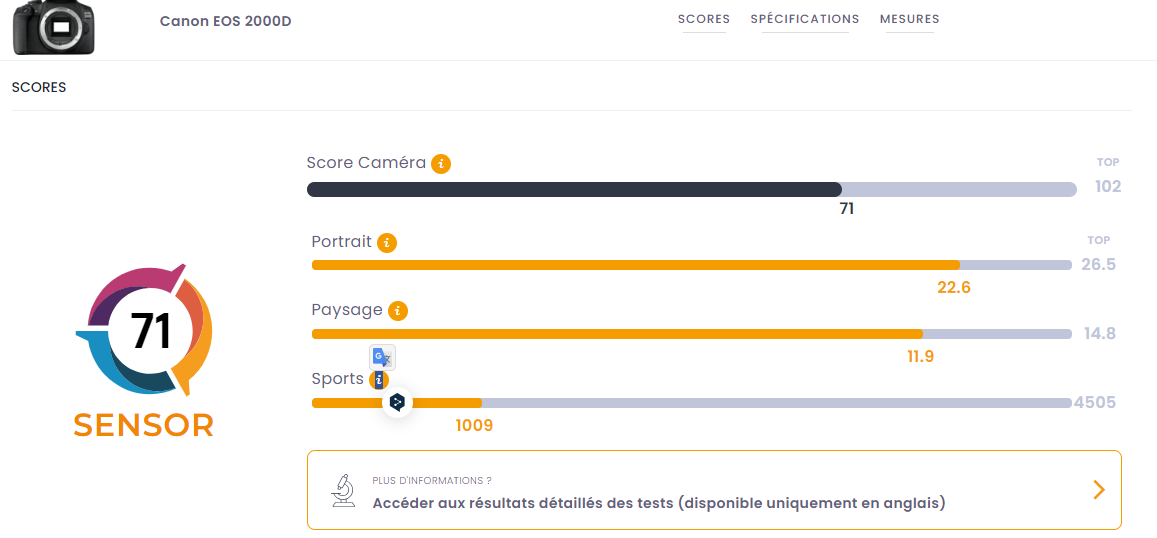Click the SCORES section heading
1157x538 pixels.
point(39,87)
